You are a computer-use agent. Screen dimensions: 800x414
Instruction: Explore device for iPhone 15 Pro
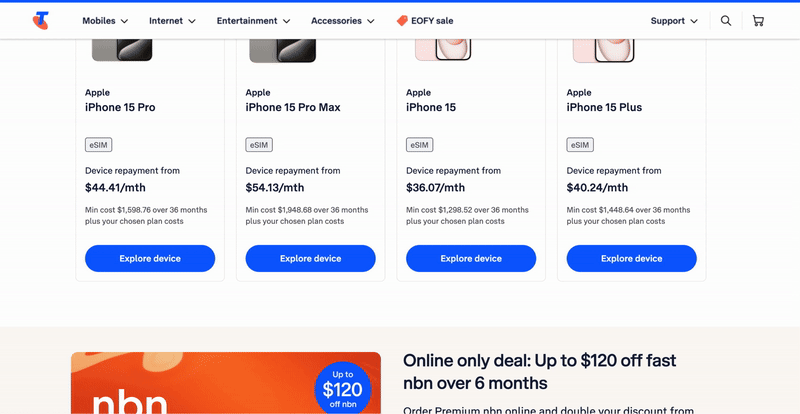(150, 258)
